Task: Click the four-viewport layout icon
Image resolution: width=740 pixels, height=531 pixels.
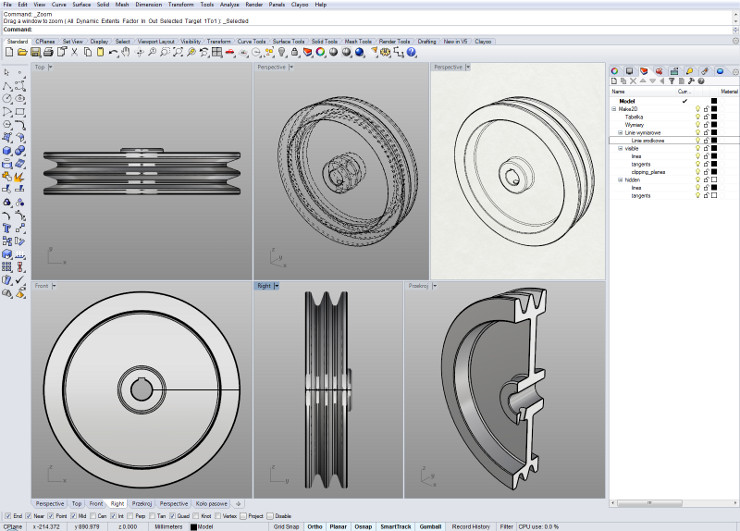Action: click(x=217, y=52)
